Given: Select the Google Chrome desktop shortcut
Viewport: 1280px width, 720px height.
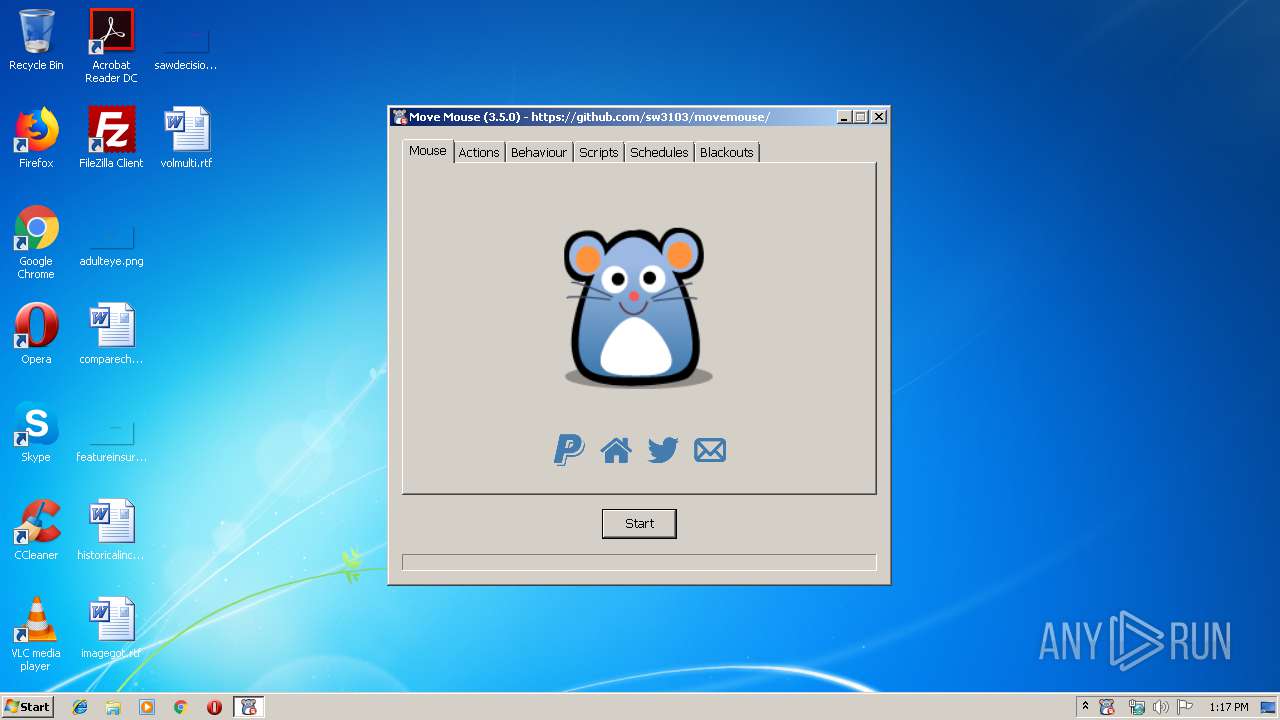Looking at the screenshot, I should (36, 242).
